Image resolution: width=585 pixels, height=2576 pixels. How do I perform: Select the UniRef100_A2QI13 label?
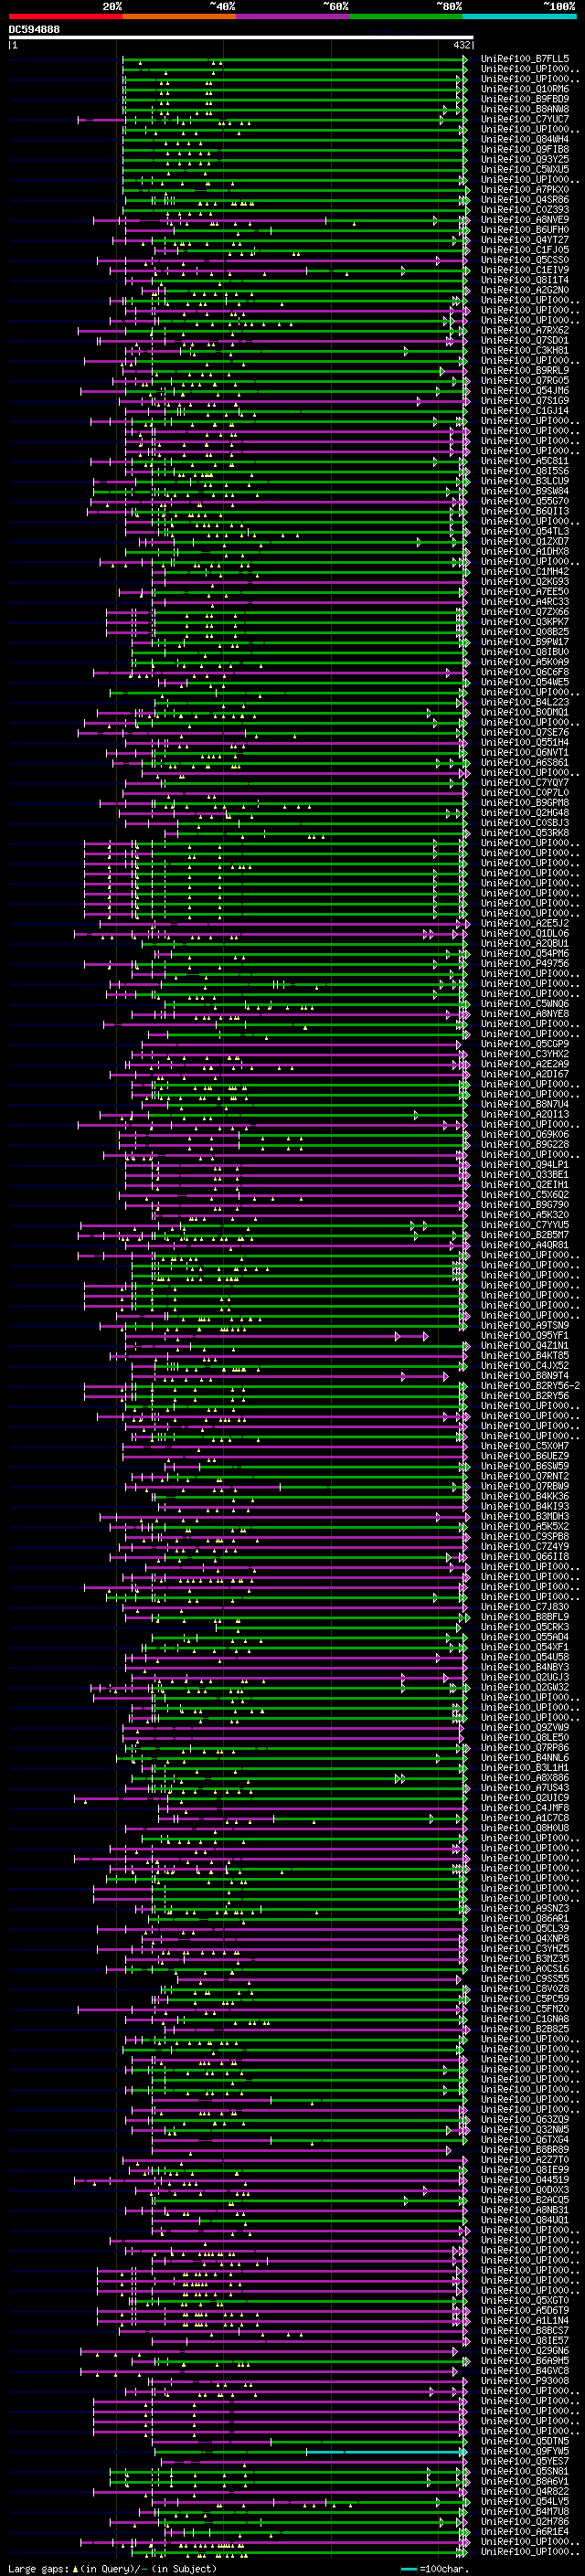coord(525,1114)
